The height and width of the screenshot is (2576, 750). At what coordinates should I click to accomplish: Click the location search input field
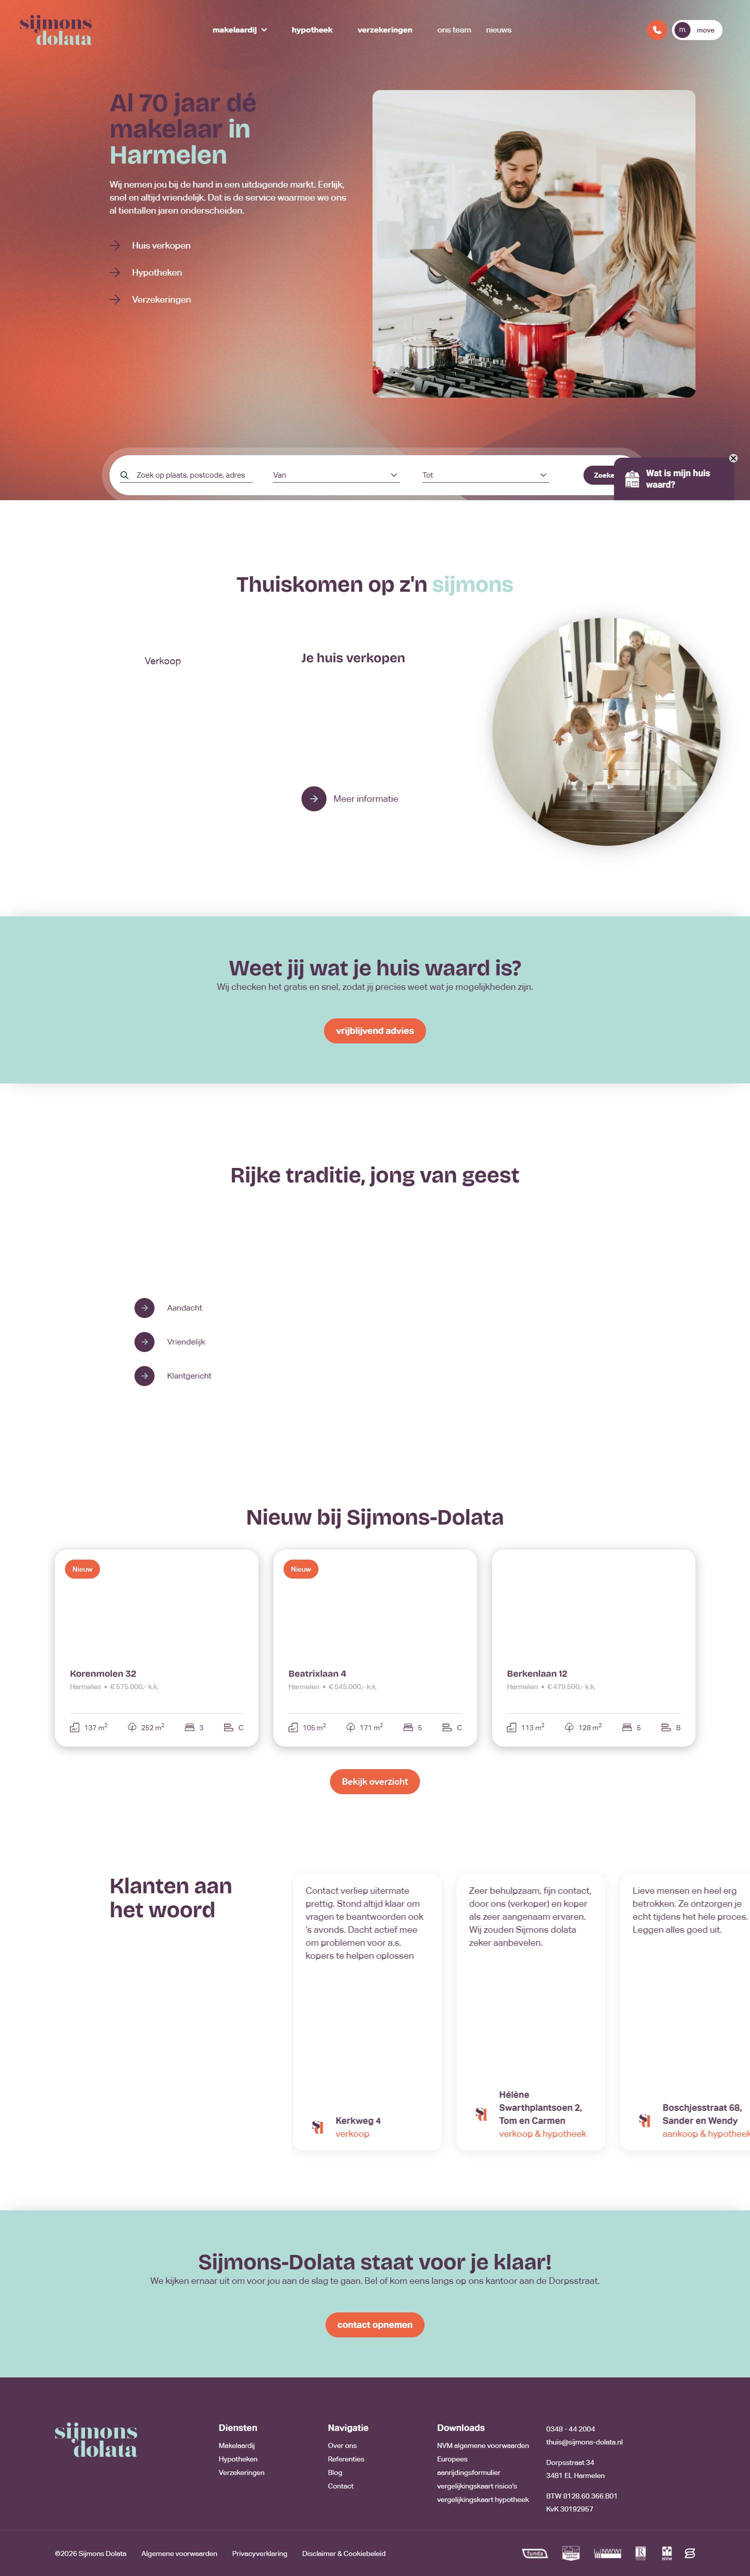click(192, 475)
